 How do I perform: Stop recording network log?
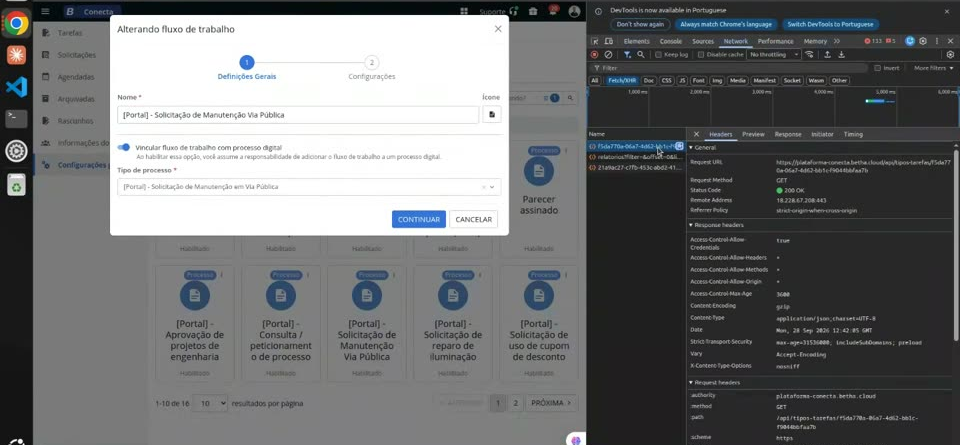tap(594, 54)
